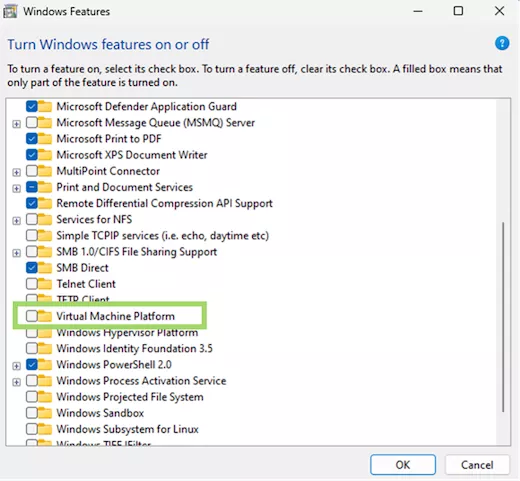The image size is (520, 481).
Task: Click the Windows Features title bar icon
Action: pos(10,12)
